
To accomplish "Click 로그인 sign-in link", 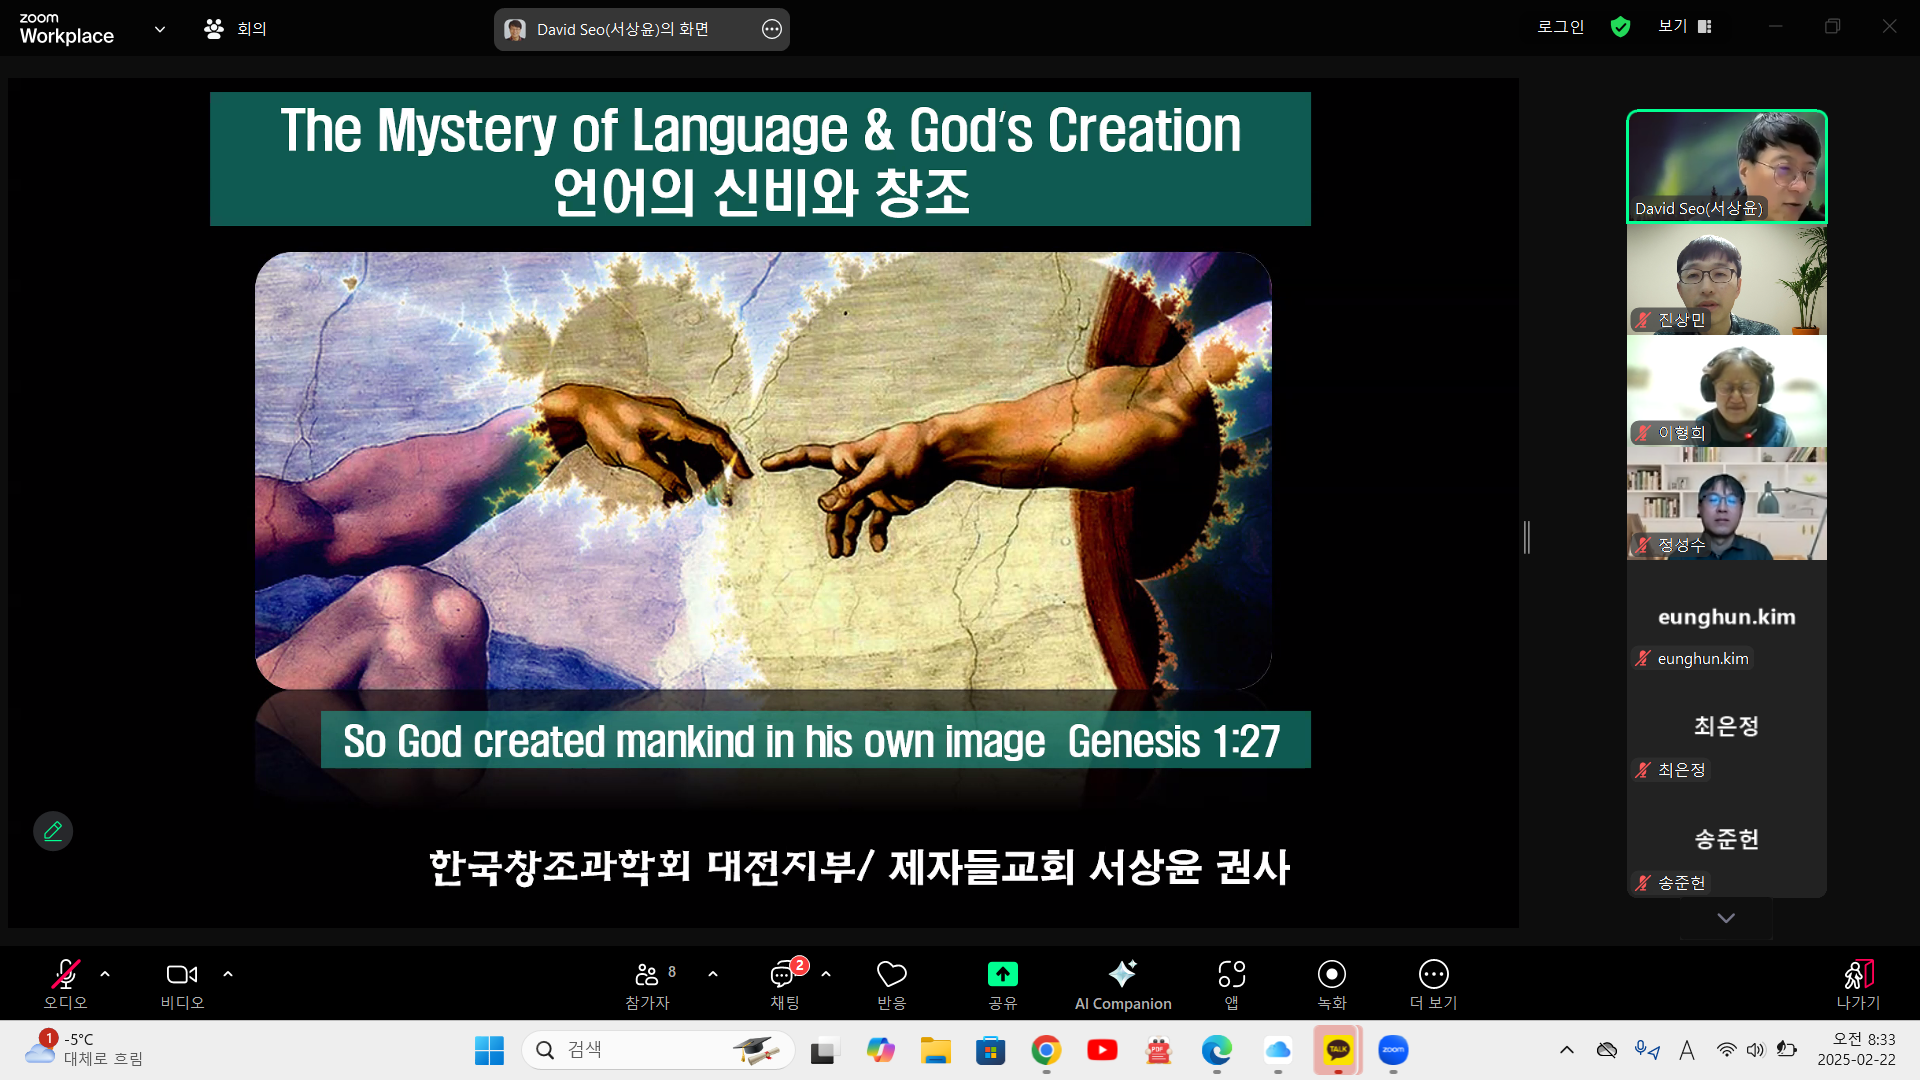I will tap(1561, 27).
